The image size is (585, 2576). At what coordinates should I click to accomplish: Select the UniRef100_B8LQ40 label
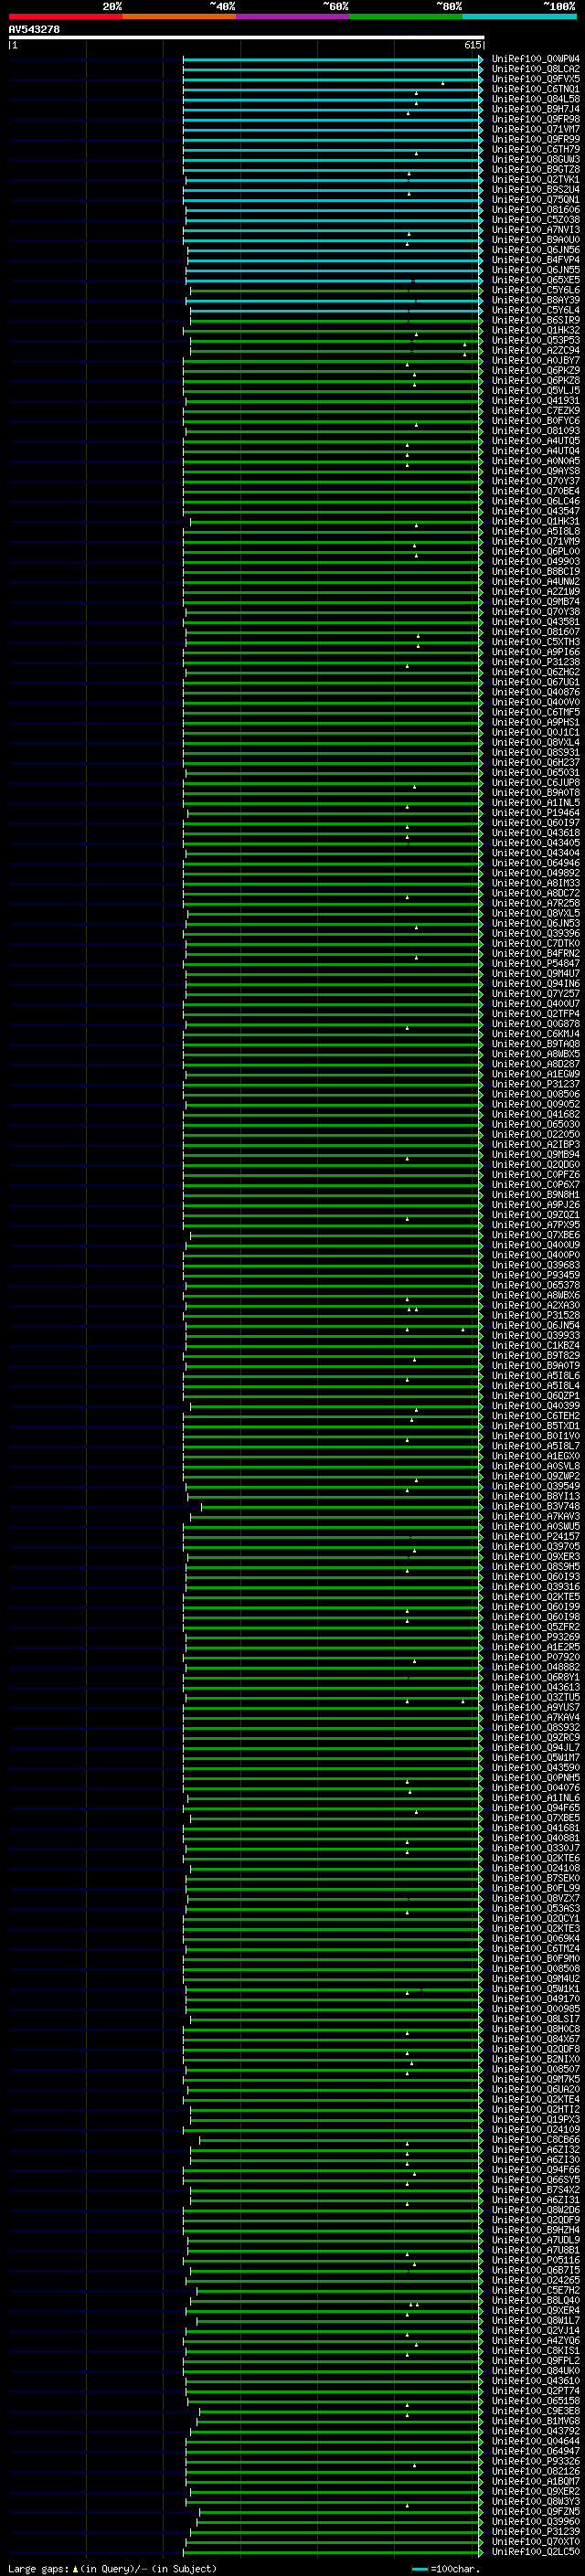(536, 2300)
